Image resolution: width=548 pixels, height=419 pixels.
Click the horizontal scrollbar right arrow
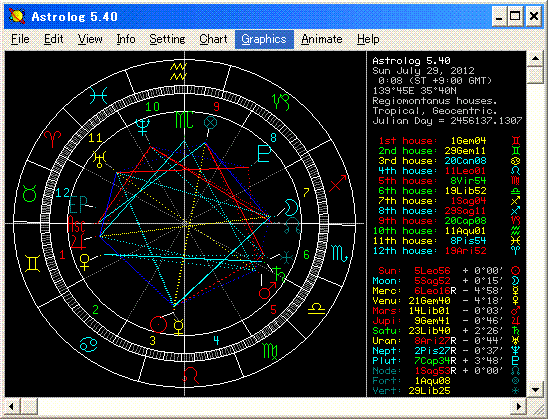519,406
